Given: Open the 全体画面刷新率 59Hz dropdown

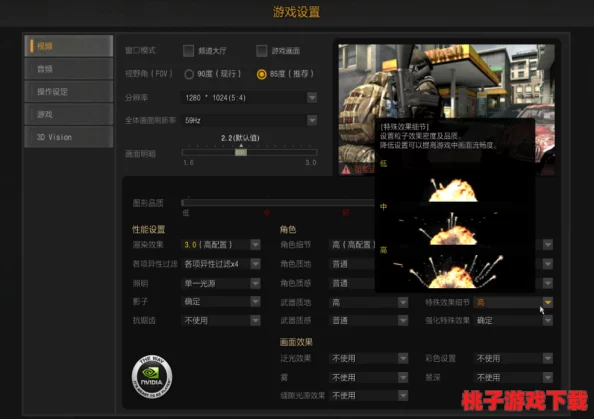Looking at the screenshot, I should tap(249, 120).
